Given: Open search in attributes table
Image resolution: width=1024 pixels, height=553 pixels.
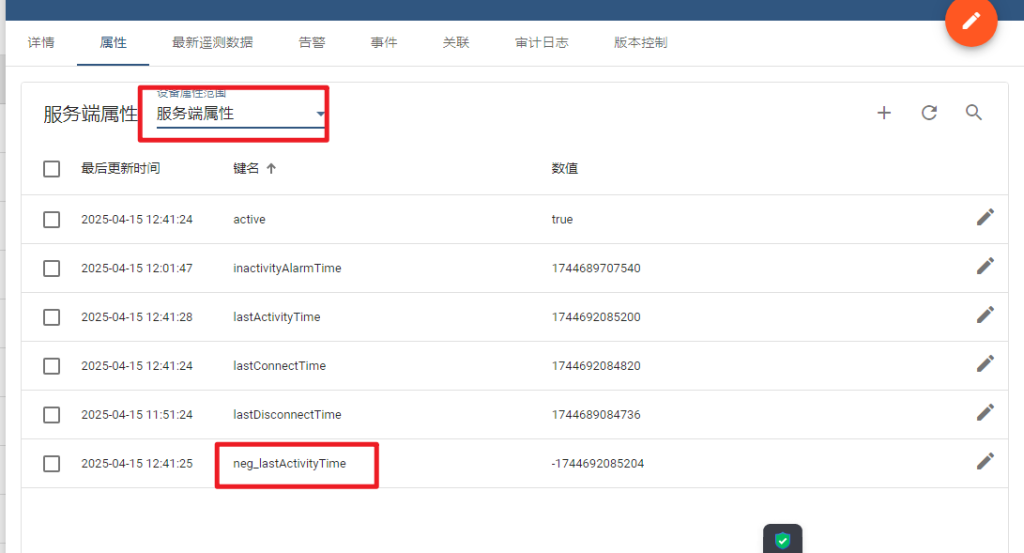Looking at the screenshot, I should click(x=974, y=113).
